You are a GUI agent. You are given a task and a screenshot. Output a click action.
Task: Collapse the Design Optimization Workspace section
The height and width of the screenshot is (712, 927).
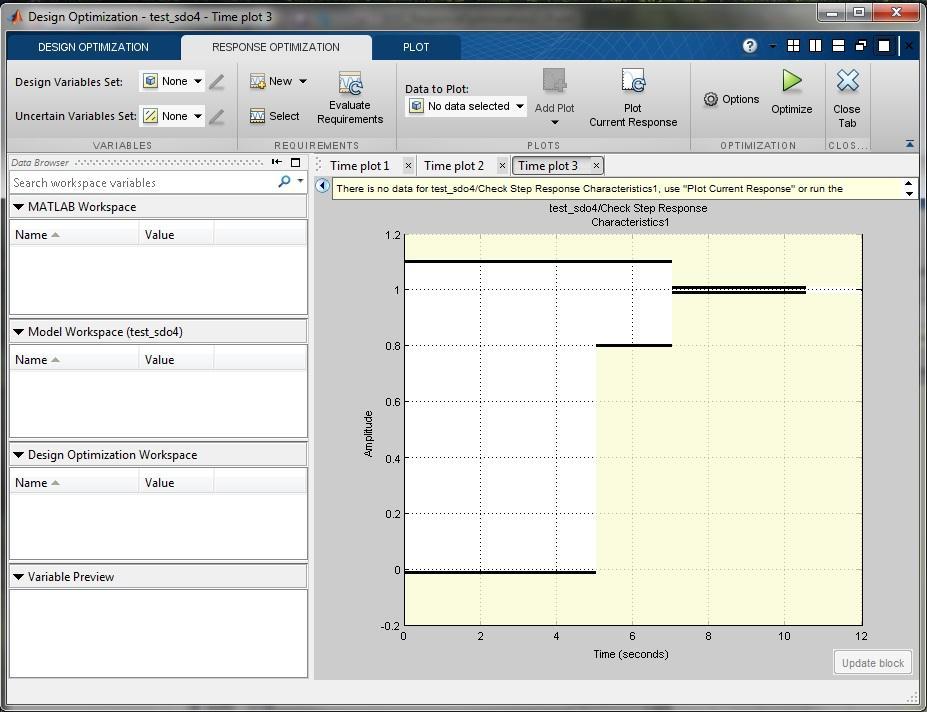tap(18, 455)
